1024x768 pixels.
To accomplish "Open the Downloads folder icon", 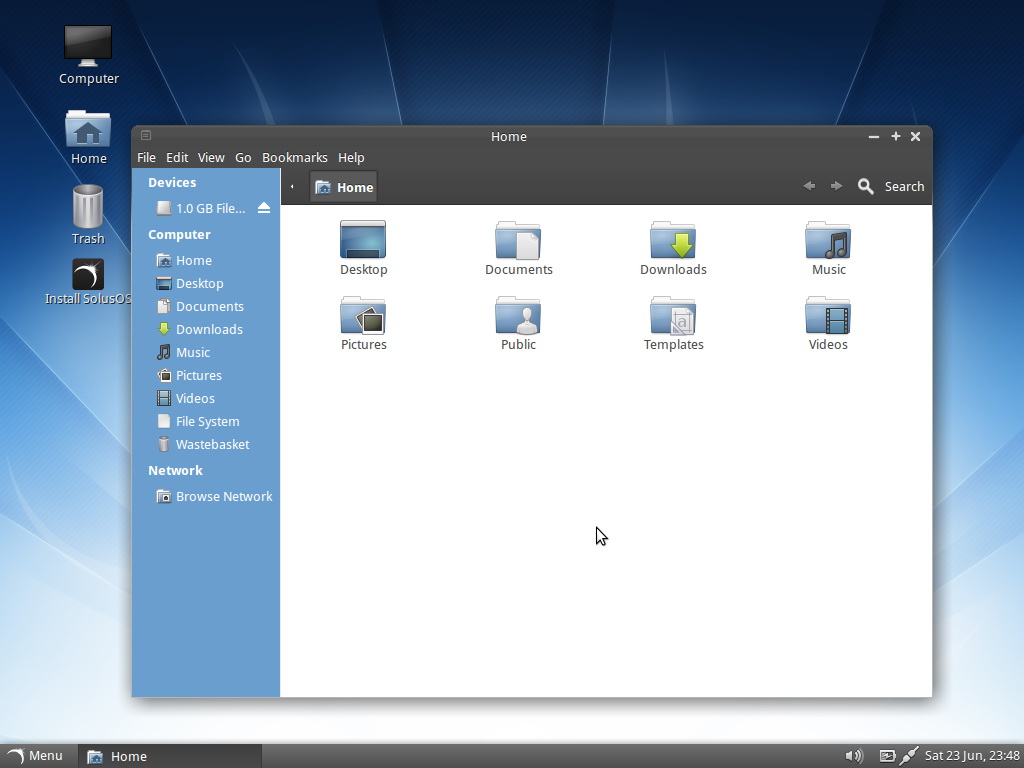I will click(673, 240).
